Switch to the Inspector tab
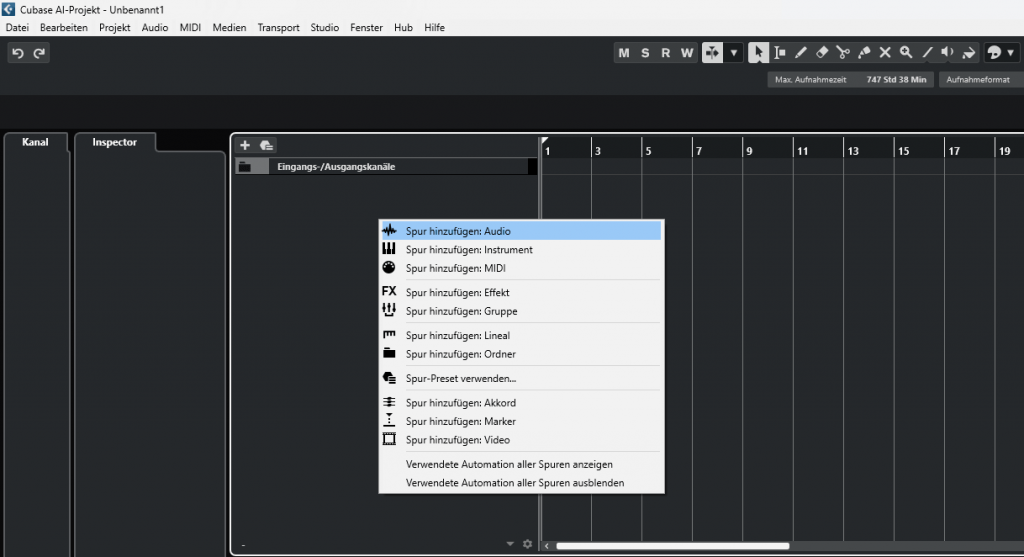1024x557 pixels. pos(114,142)
